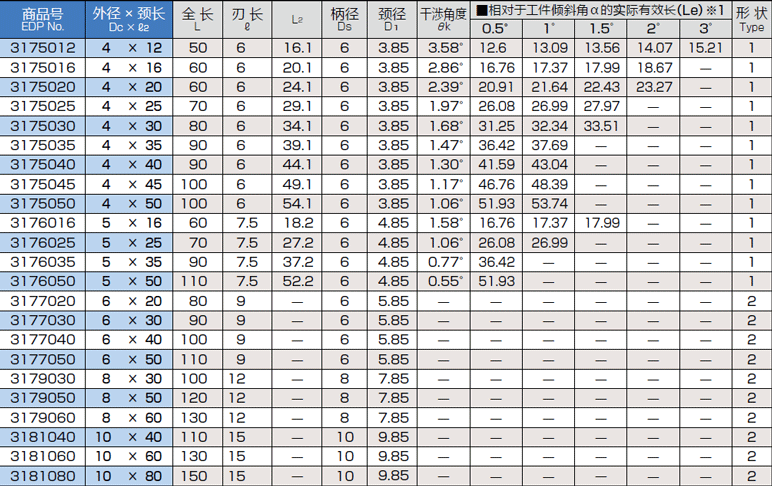Click the 外径 × 颈长 column header
Viewport: 772px width, 486px height.
129,20
